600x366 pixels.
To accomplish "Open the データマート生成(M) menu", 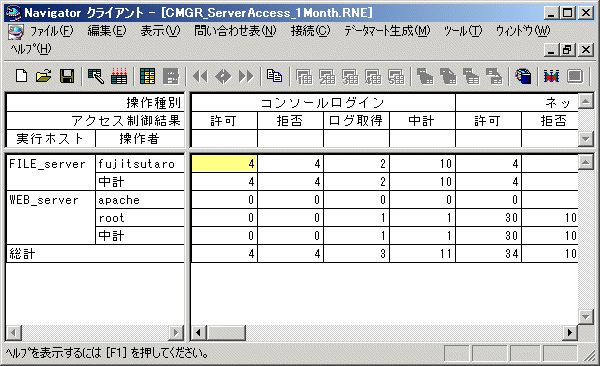I will click(387, 31).
